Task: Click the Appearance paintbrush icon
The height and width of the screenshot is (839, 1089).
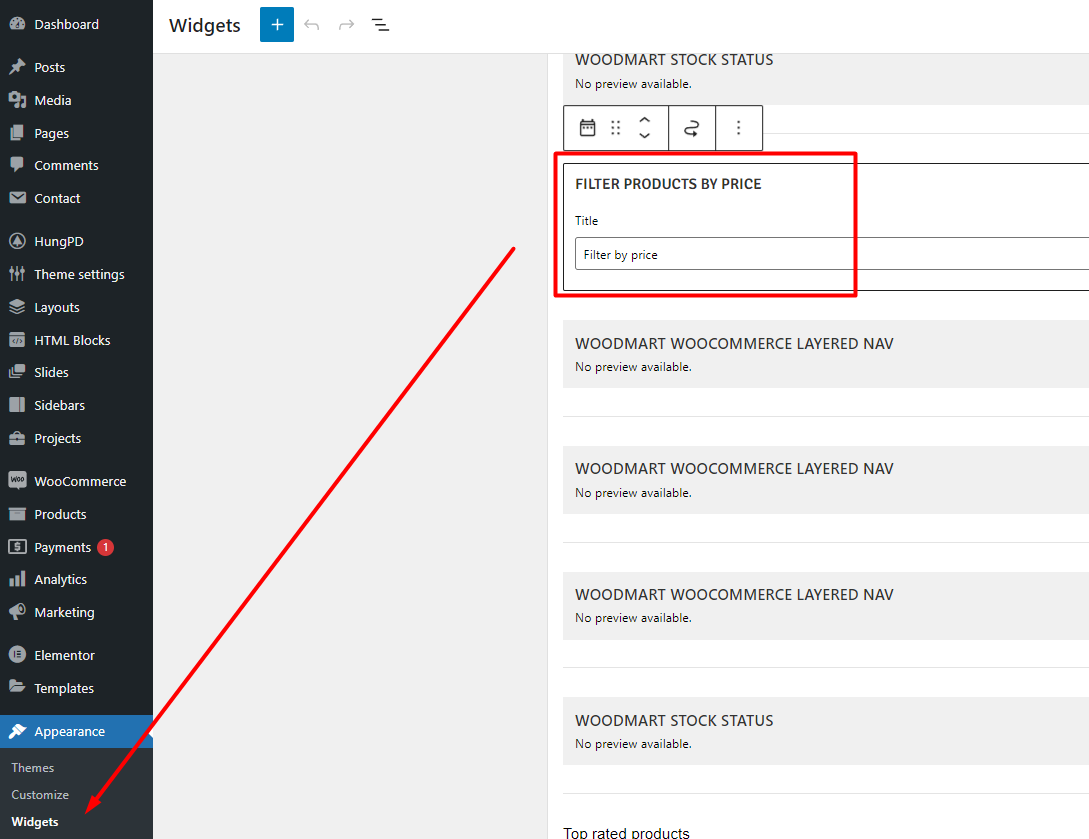Action: (x=17, y=731)
